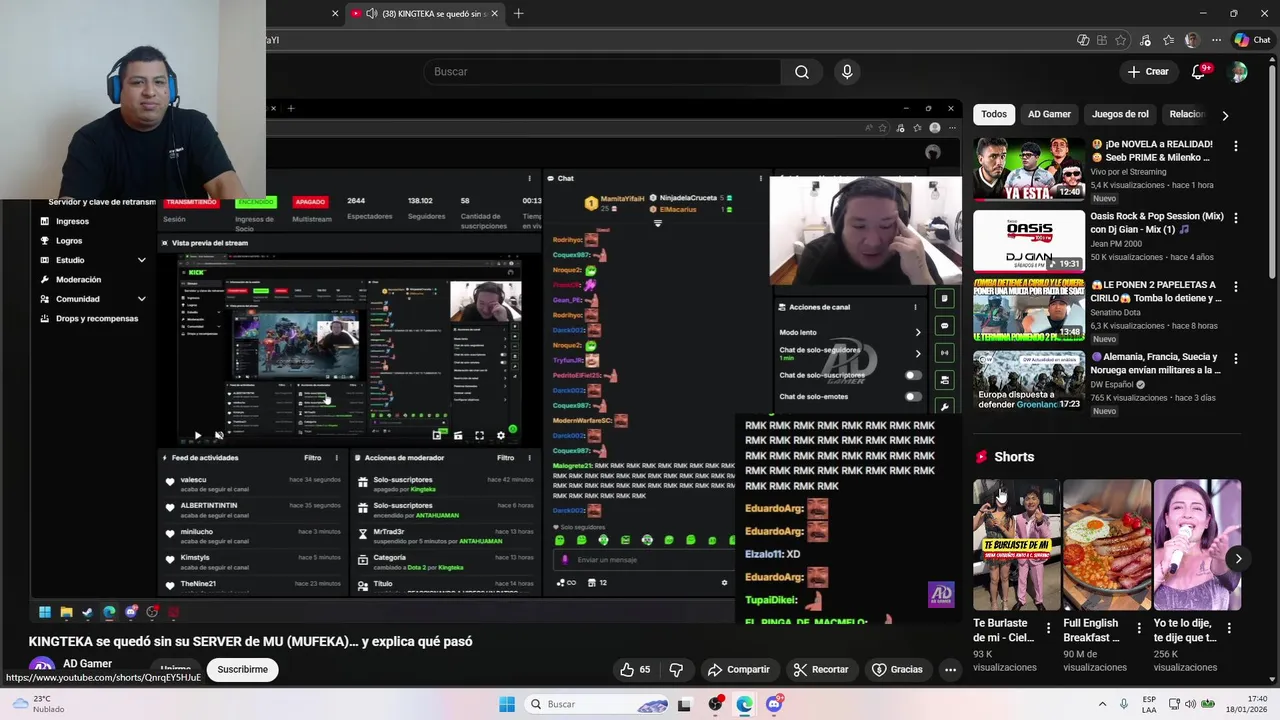Open options for Alemania, Francia, Suecia video
Screen dimensions: 1280x720
(x=1235, y=359)
